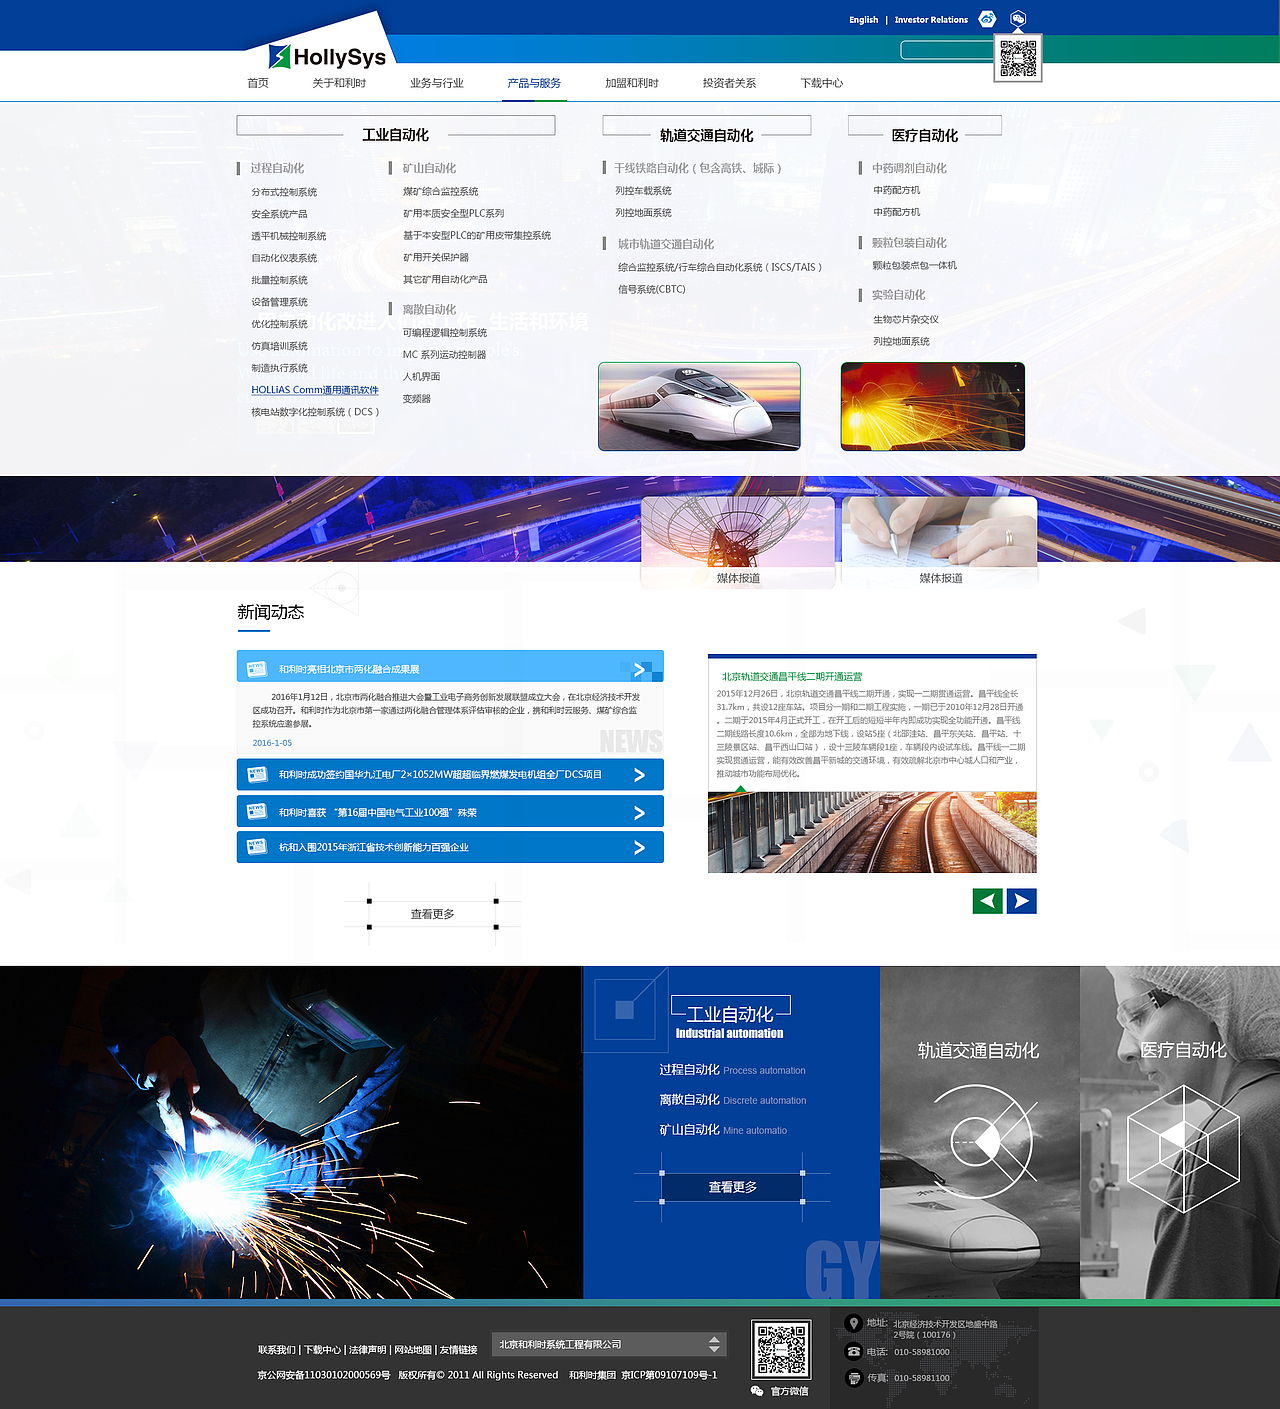The image size is (1280, 1409).
Task: Switch language via the English link
Action: pos(864,20)
